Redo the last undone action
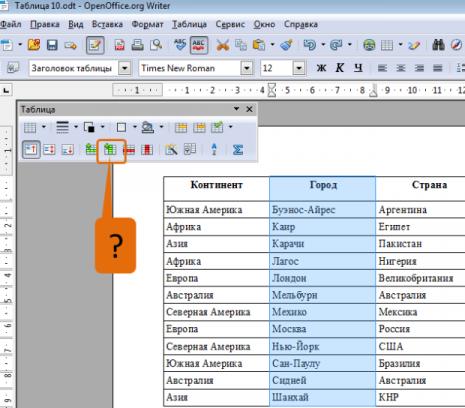Viewport: 465px width, 408px height. [x=336, y=45]
